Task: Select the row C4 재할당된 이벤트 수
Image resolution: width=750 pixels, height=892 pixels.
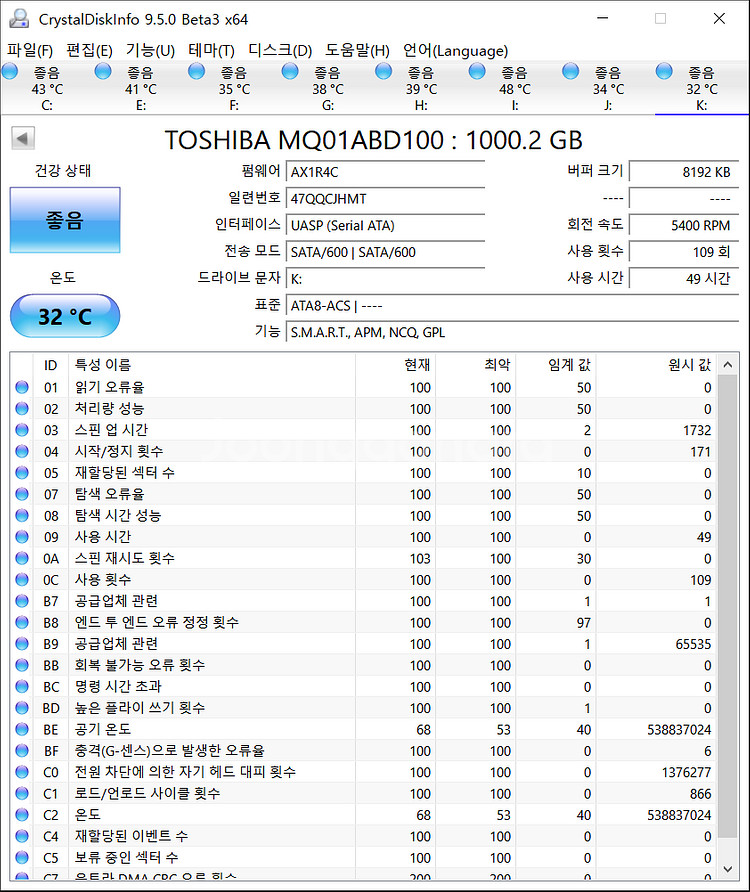Action: [364, 836]
